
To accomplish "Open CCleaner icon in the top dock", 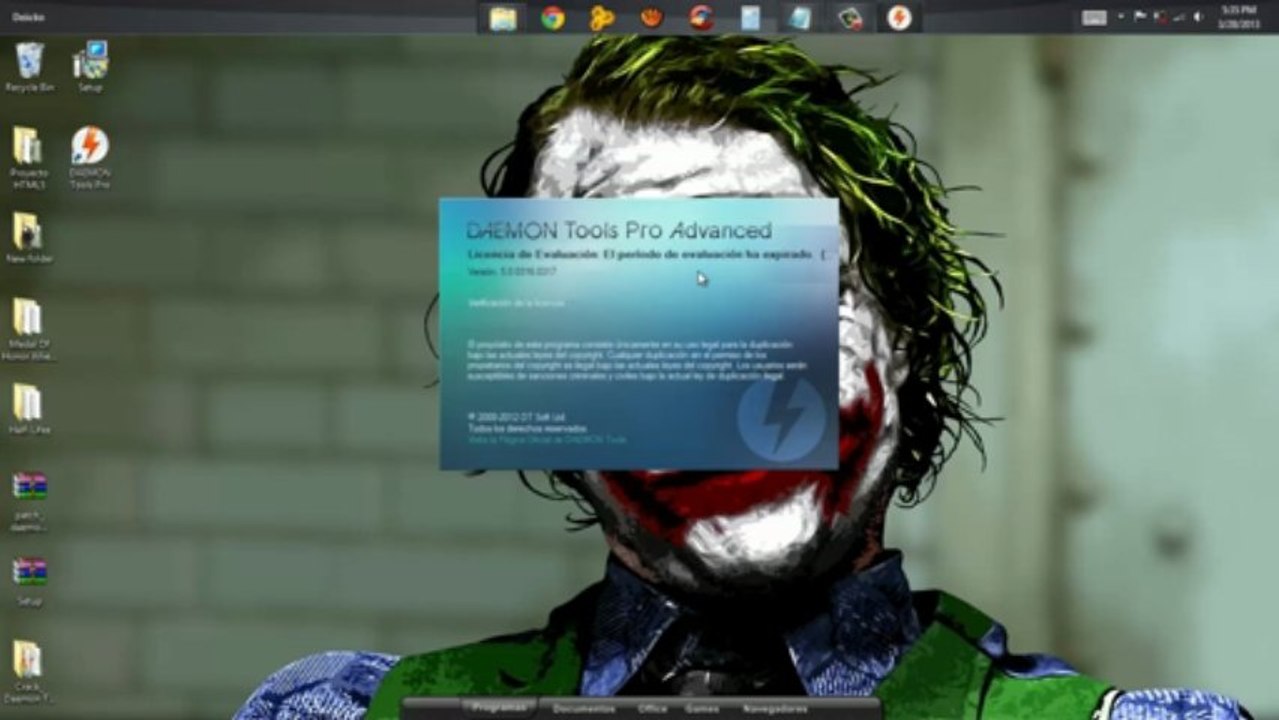I will (701, 18).
